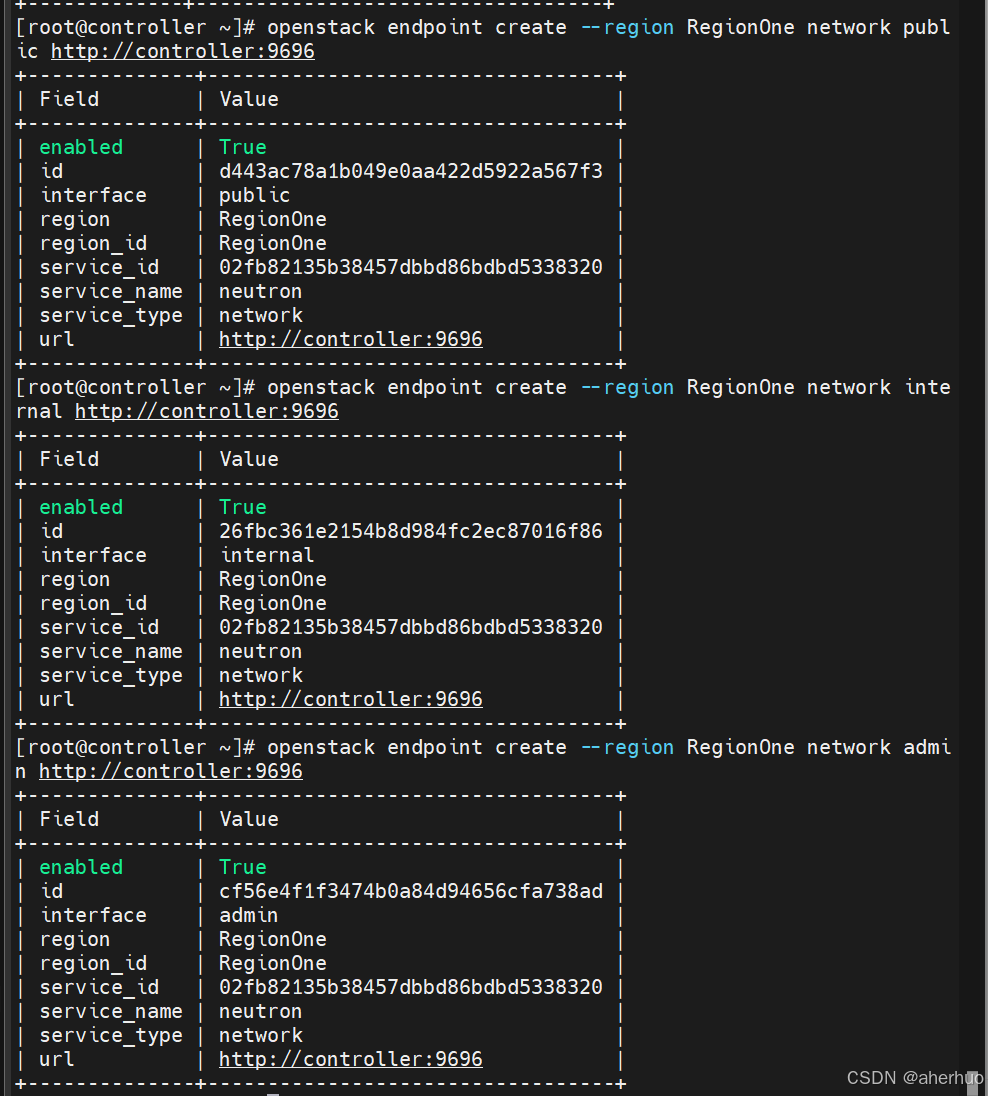The height and width of the screenshot is (1096, 988).
Task: Click the service_id value in the admin endpoint table
Action: (x=410, y=987)
